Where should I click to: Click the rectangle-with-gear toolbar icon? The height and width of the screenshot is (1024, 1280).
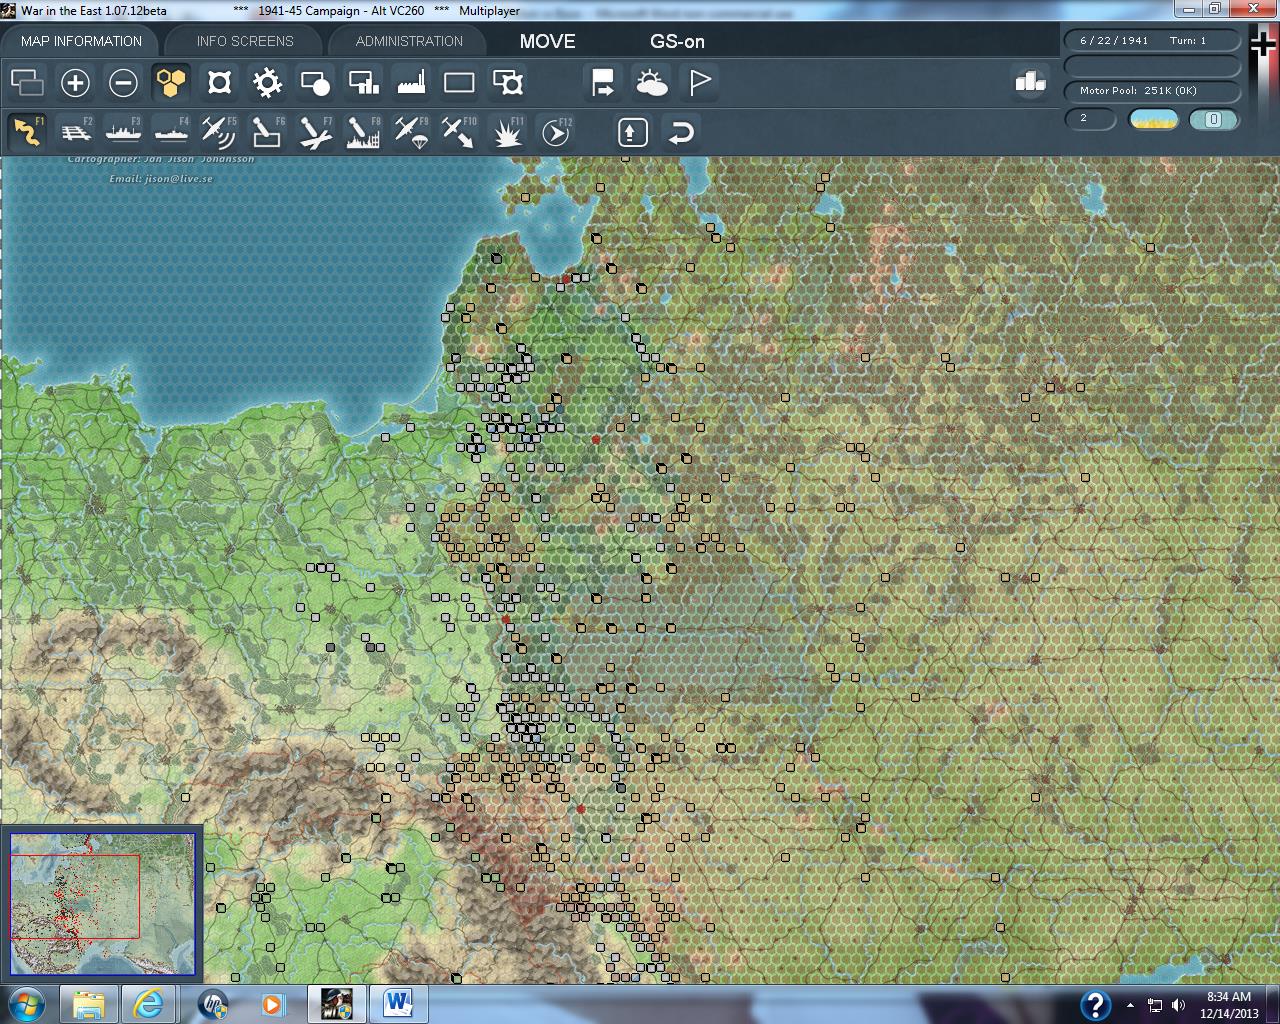click(507, 82)
